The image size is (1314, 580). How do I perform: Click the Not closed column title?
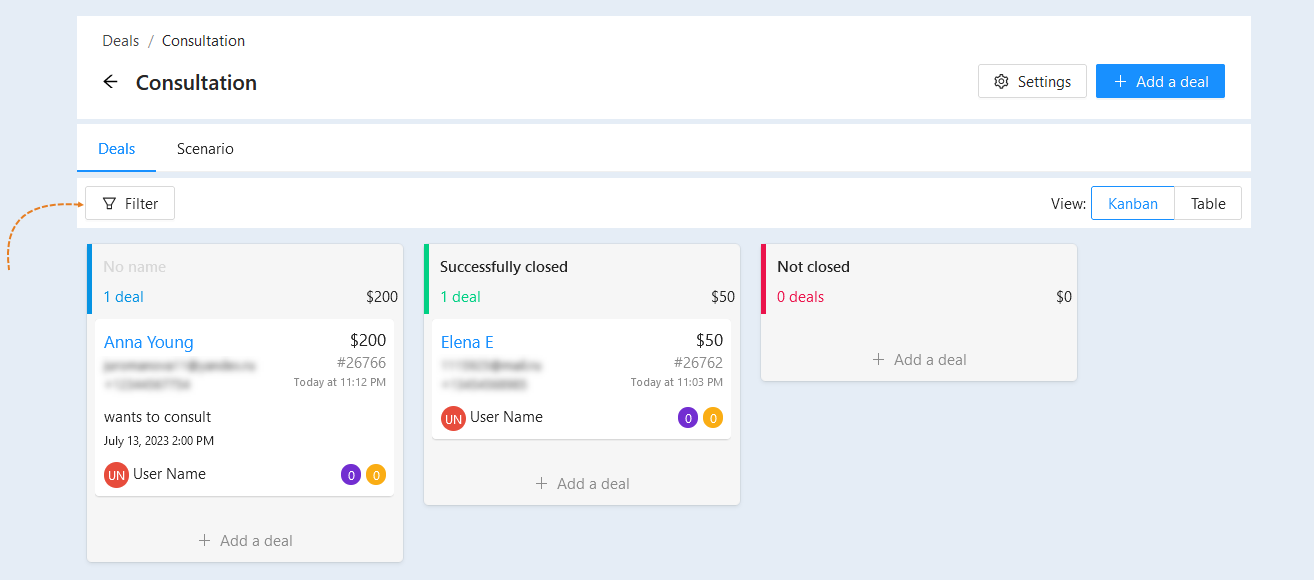[813, 267]
